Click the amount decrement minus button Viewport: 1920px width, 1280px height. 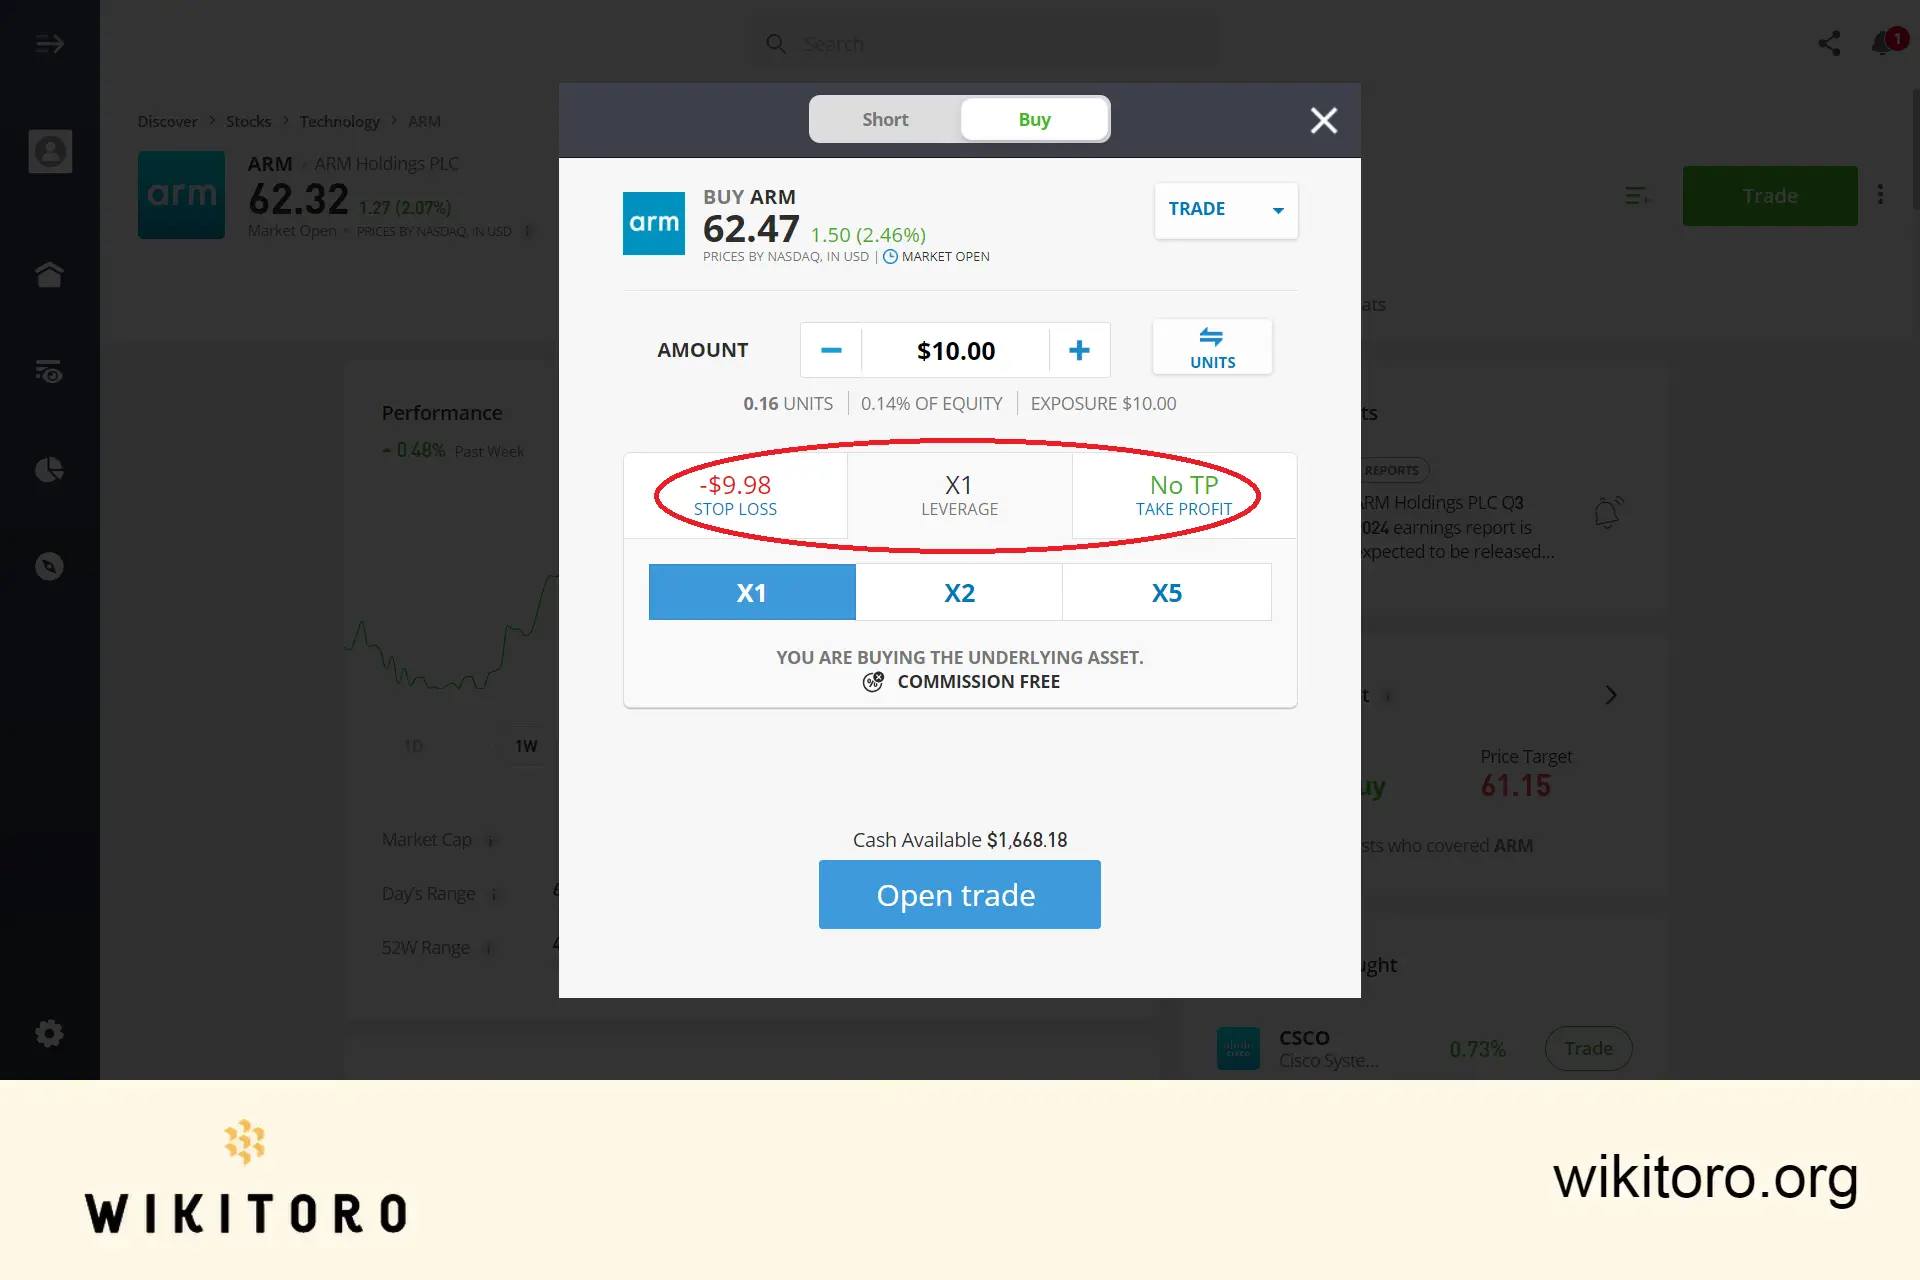[x=831, y=350]
